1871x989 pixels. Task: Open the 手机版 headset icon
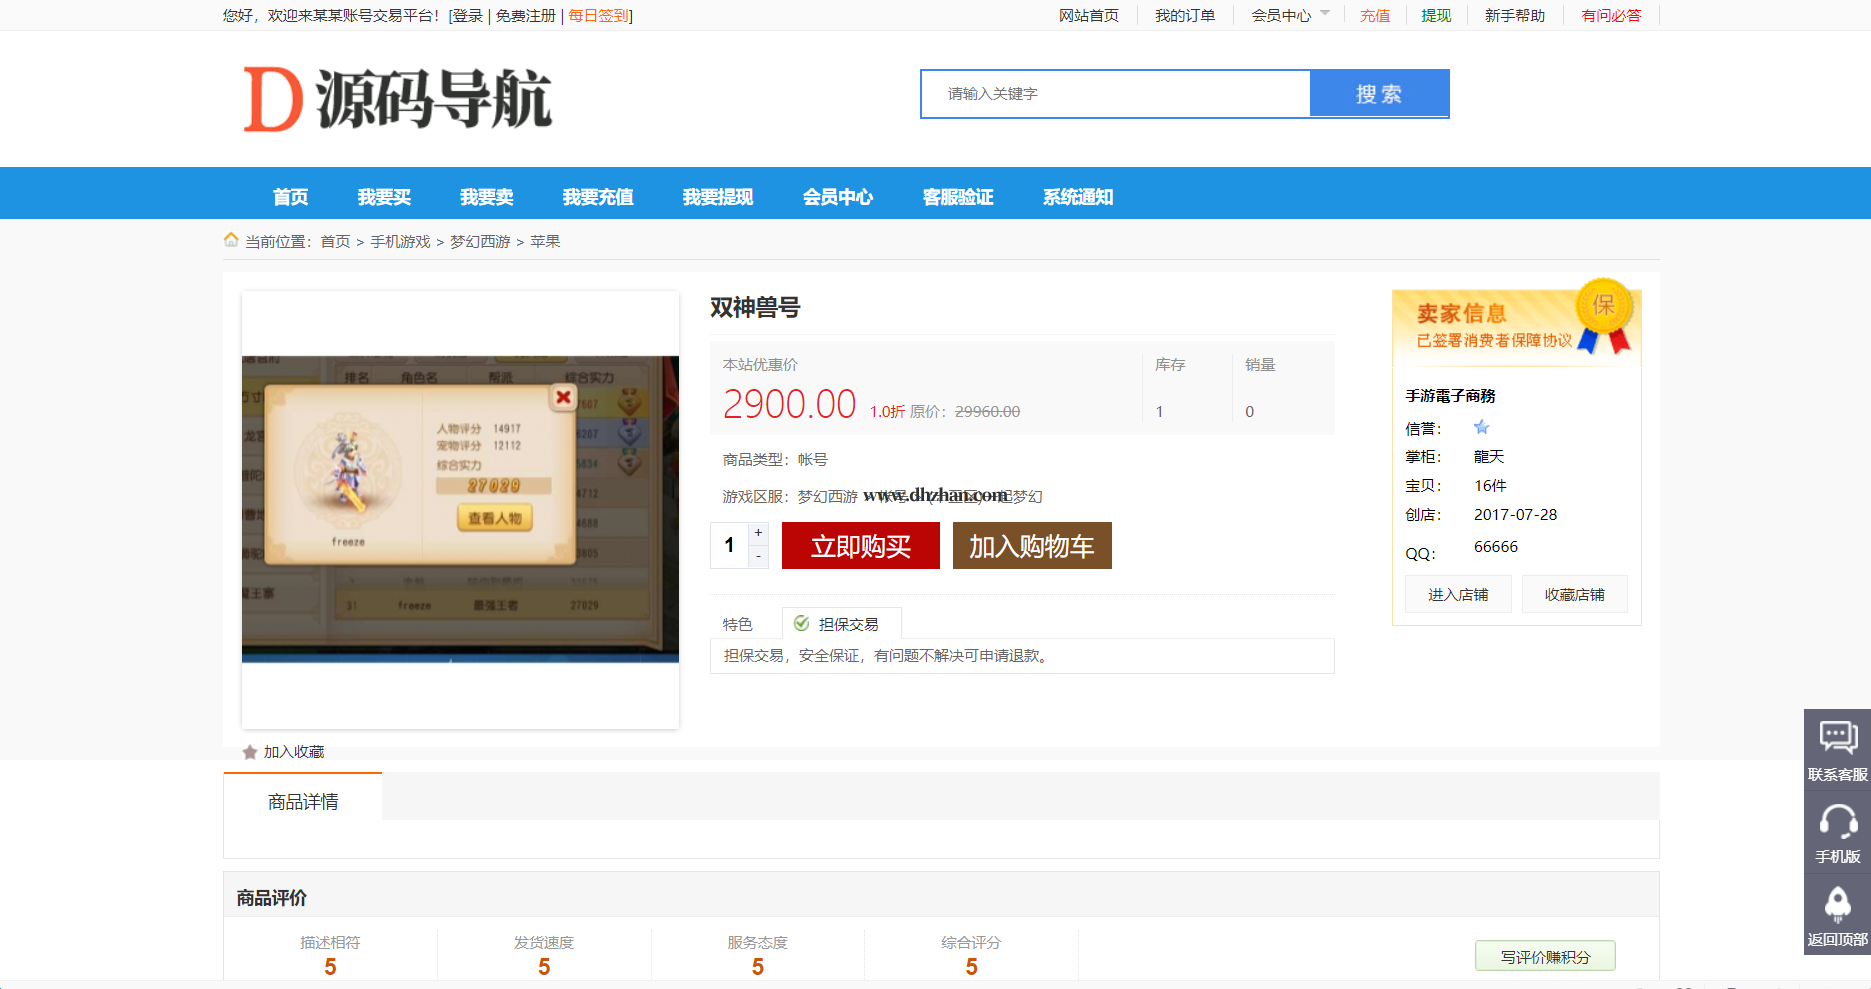click(1837, 822)
